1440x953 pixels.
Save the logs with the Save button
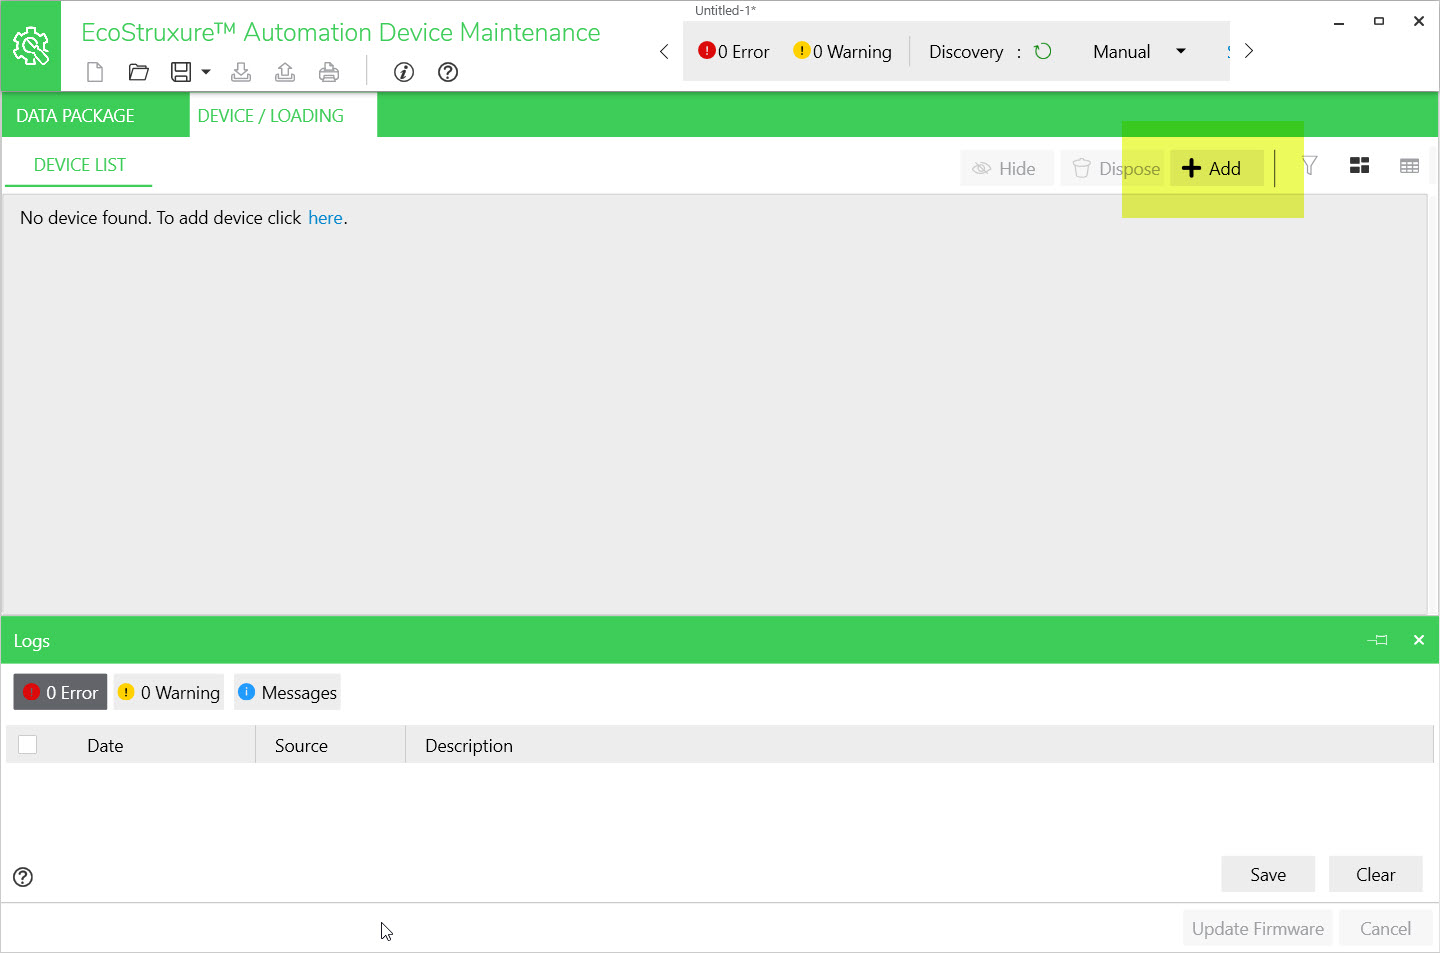(1268, 874)
